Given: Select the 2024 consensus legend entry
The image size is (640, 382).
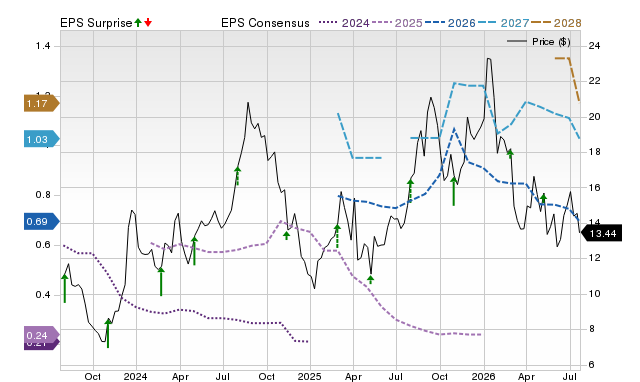Looking at the screenshot, I should pos(344,23).
